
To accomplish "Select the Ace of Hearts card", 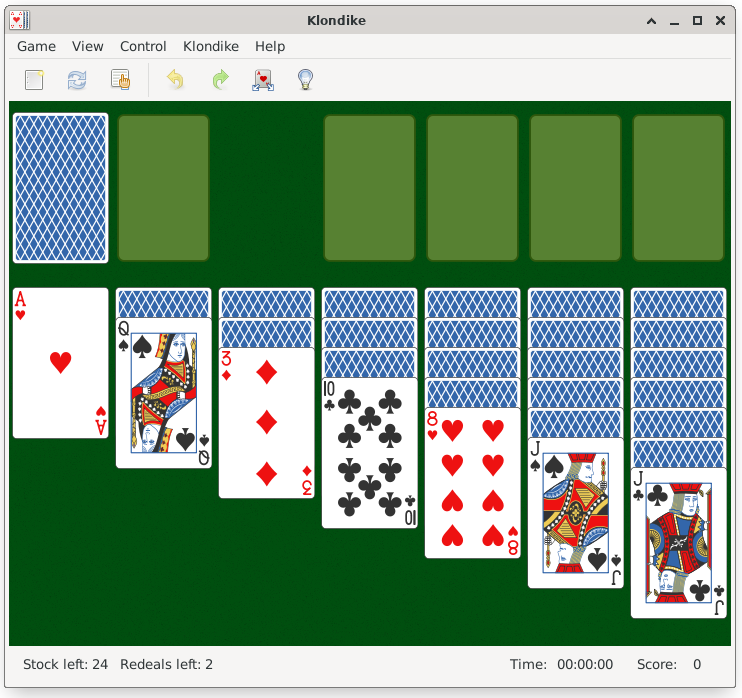I will [60, 363].
